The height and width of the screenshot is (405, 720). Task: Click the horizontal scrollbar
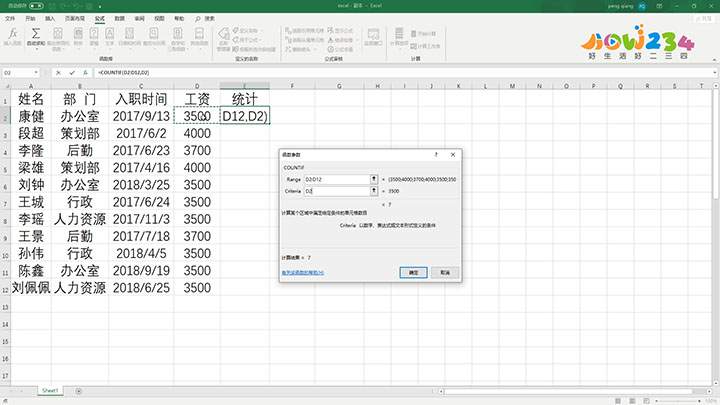568,391
